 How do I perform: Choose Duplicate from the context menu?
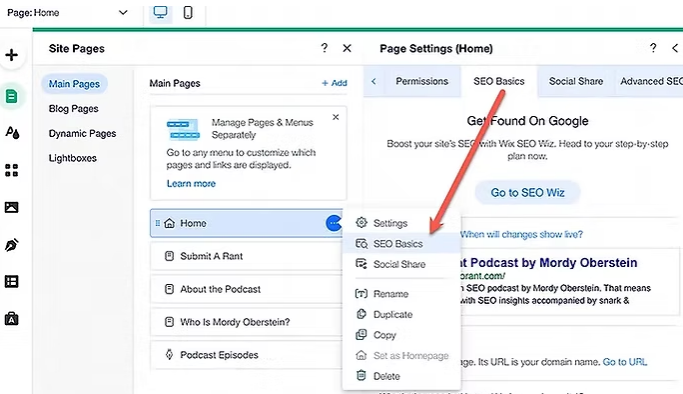pyautogui.click(x=401, y=314)
